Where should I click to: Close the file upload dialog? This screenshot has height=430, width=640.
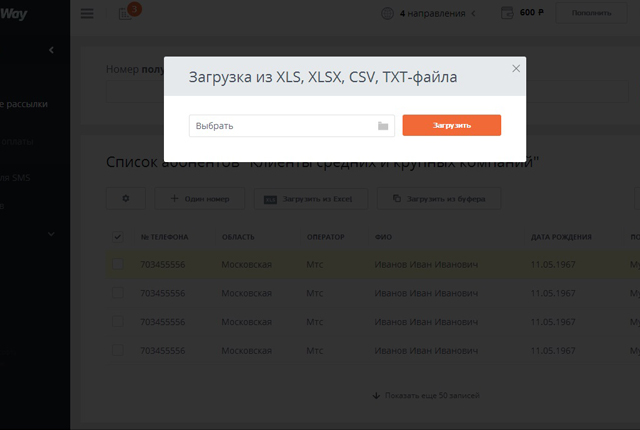coord(516,69)
